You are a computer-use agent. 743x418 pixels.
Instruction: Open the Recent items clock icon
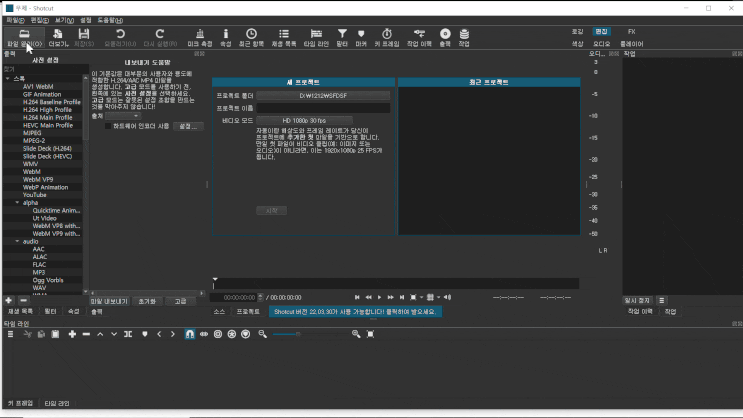tap(251, 37)
